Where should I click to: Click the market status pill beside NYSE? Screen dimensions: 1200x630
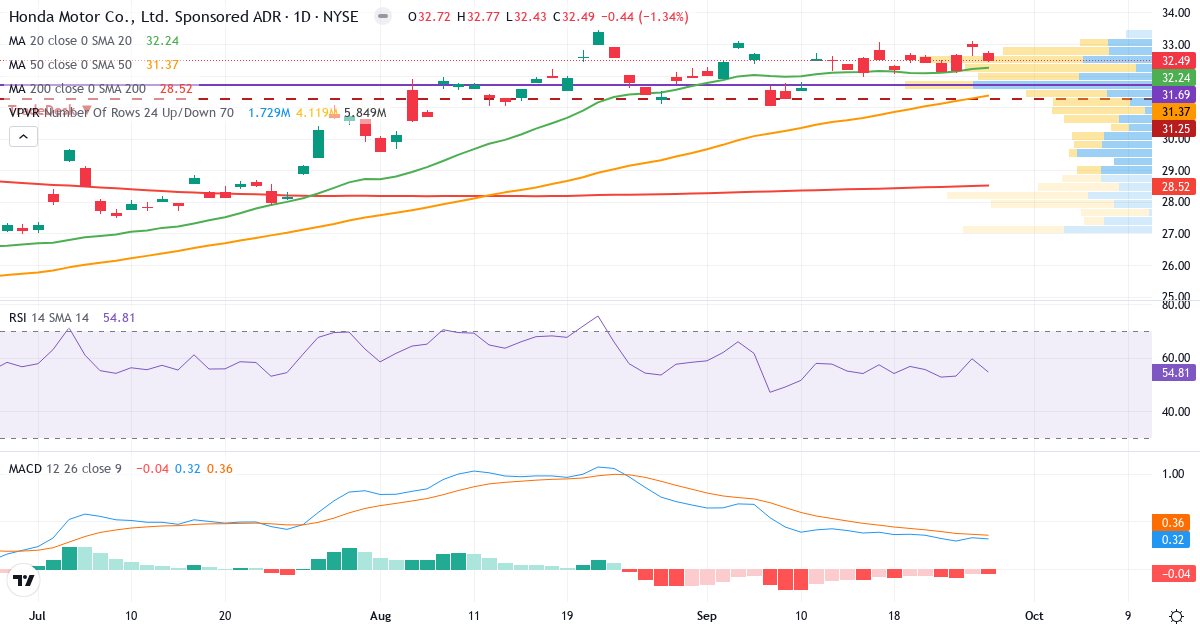pyautogui.click(x=382, y=17)
